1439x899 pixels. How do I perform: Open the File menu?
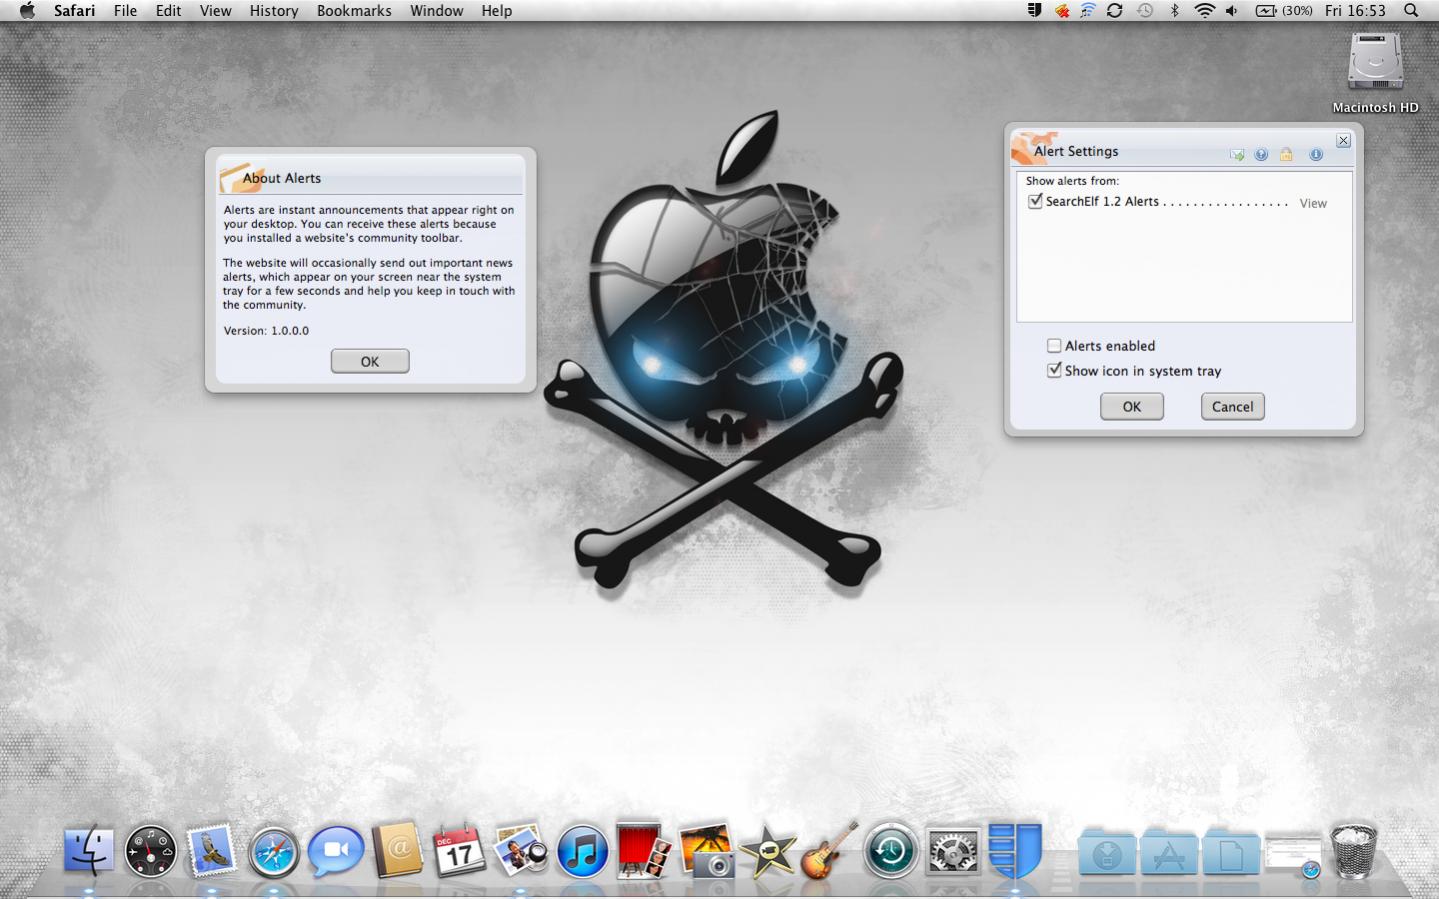click(125, 10)
